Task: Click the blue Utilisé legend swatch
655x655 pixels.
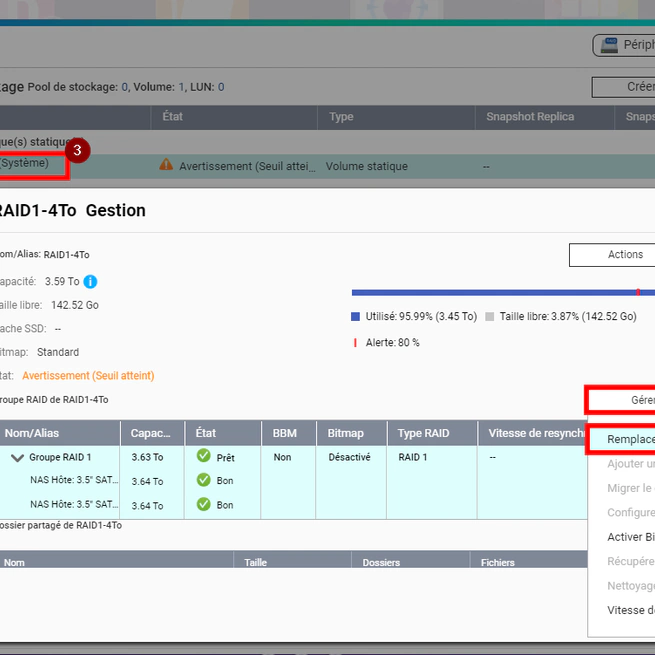Action: (x=355, y=316)
